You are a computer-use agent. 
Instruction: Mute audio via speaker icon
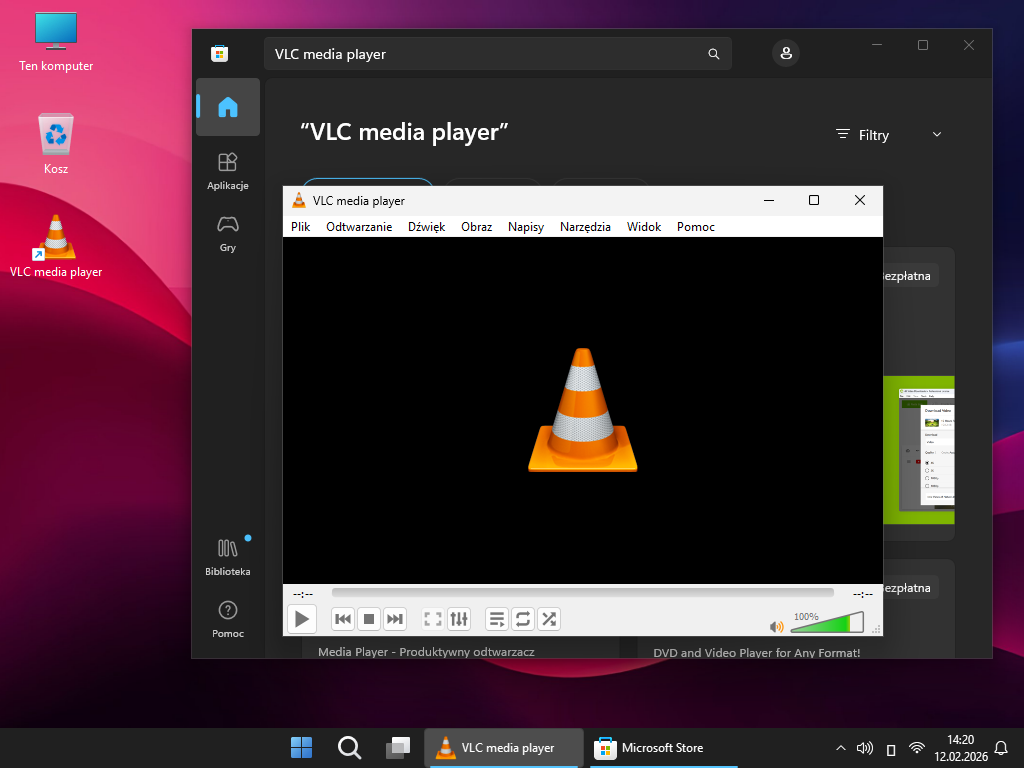coord(776,627)
